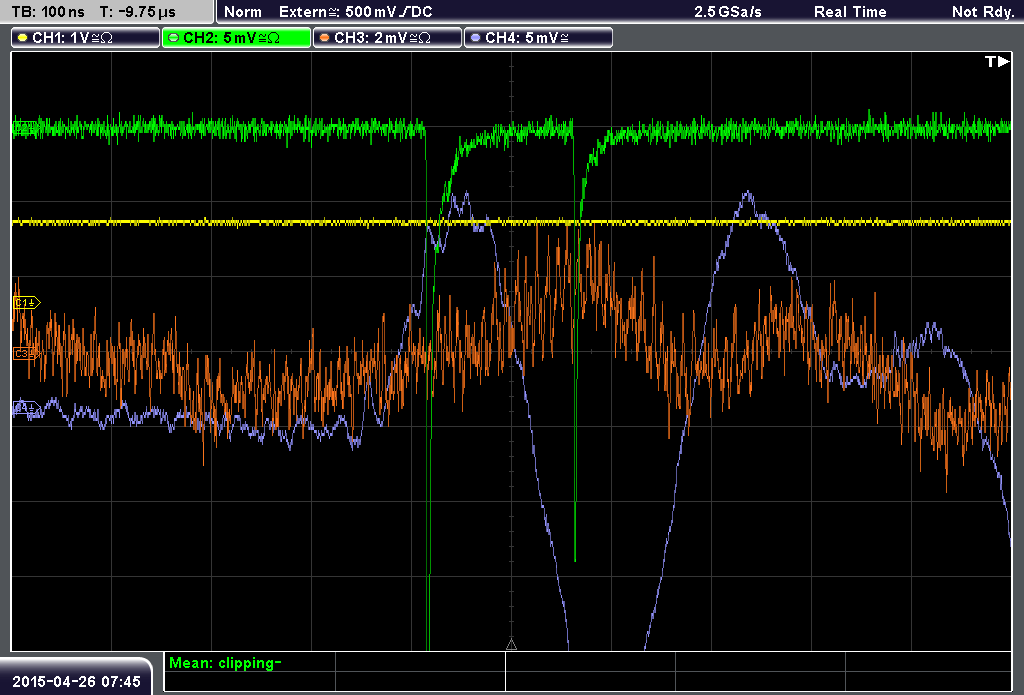Screen dimensions: 1024x695
Task: Click the time reference triangle at bottom
Action: point(511,645)
